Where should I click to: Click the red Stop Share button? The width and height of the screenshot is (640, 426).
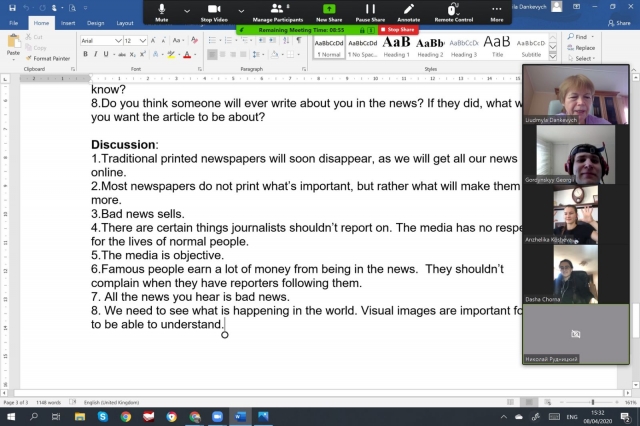point(400,30)
